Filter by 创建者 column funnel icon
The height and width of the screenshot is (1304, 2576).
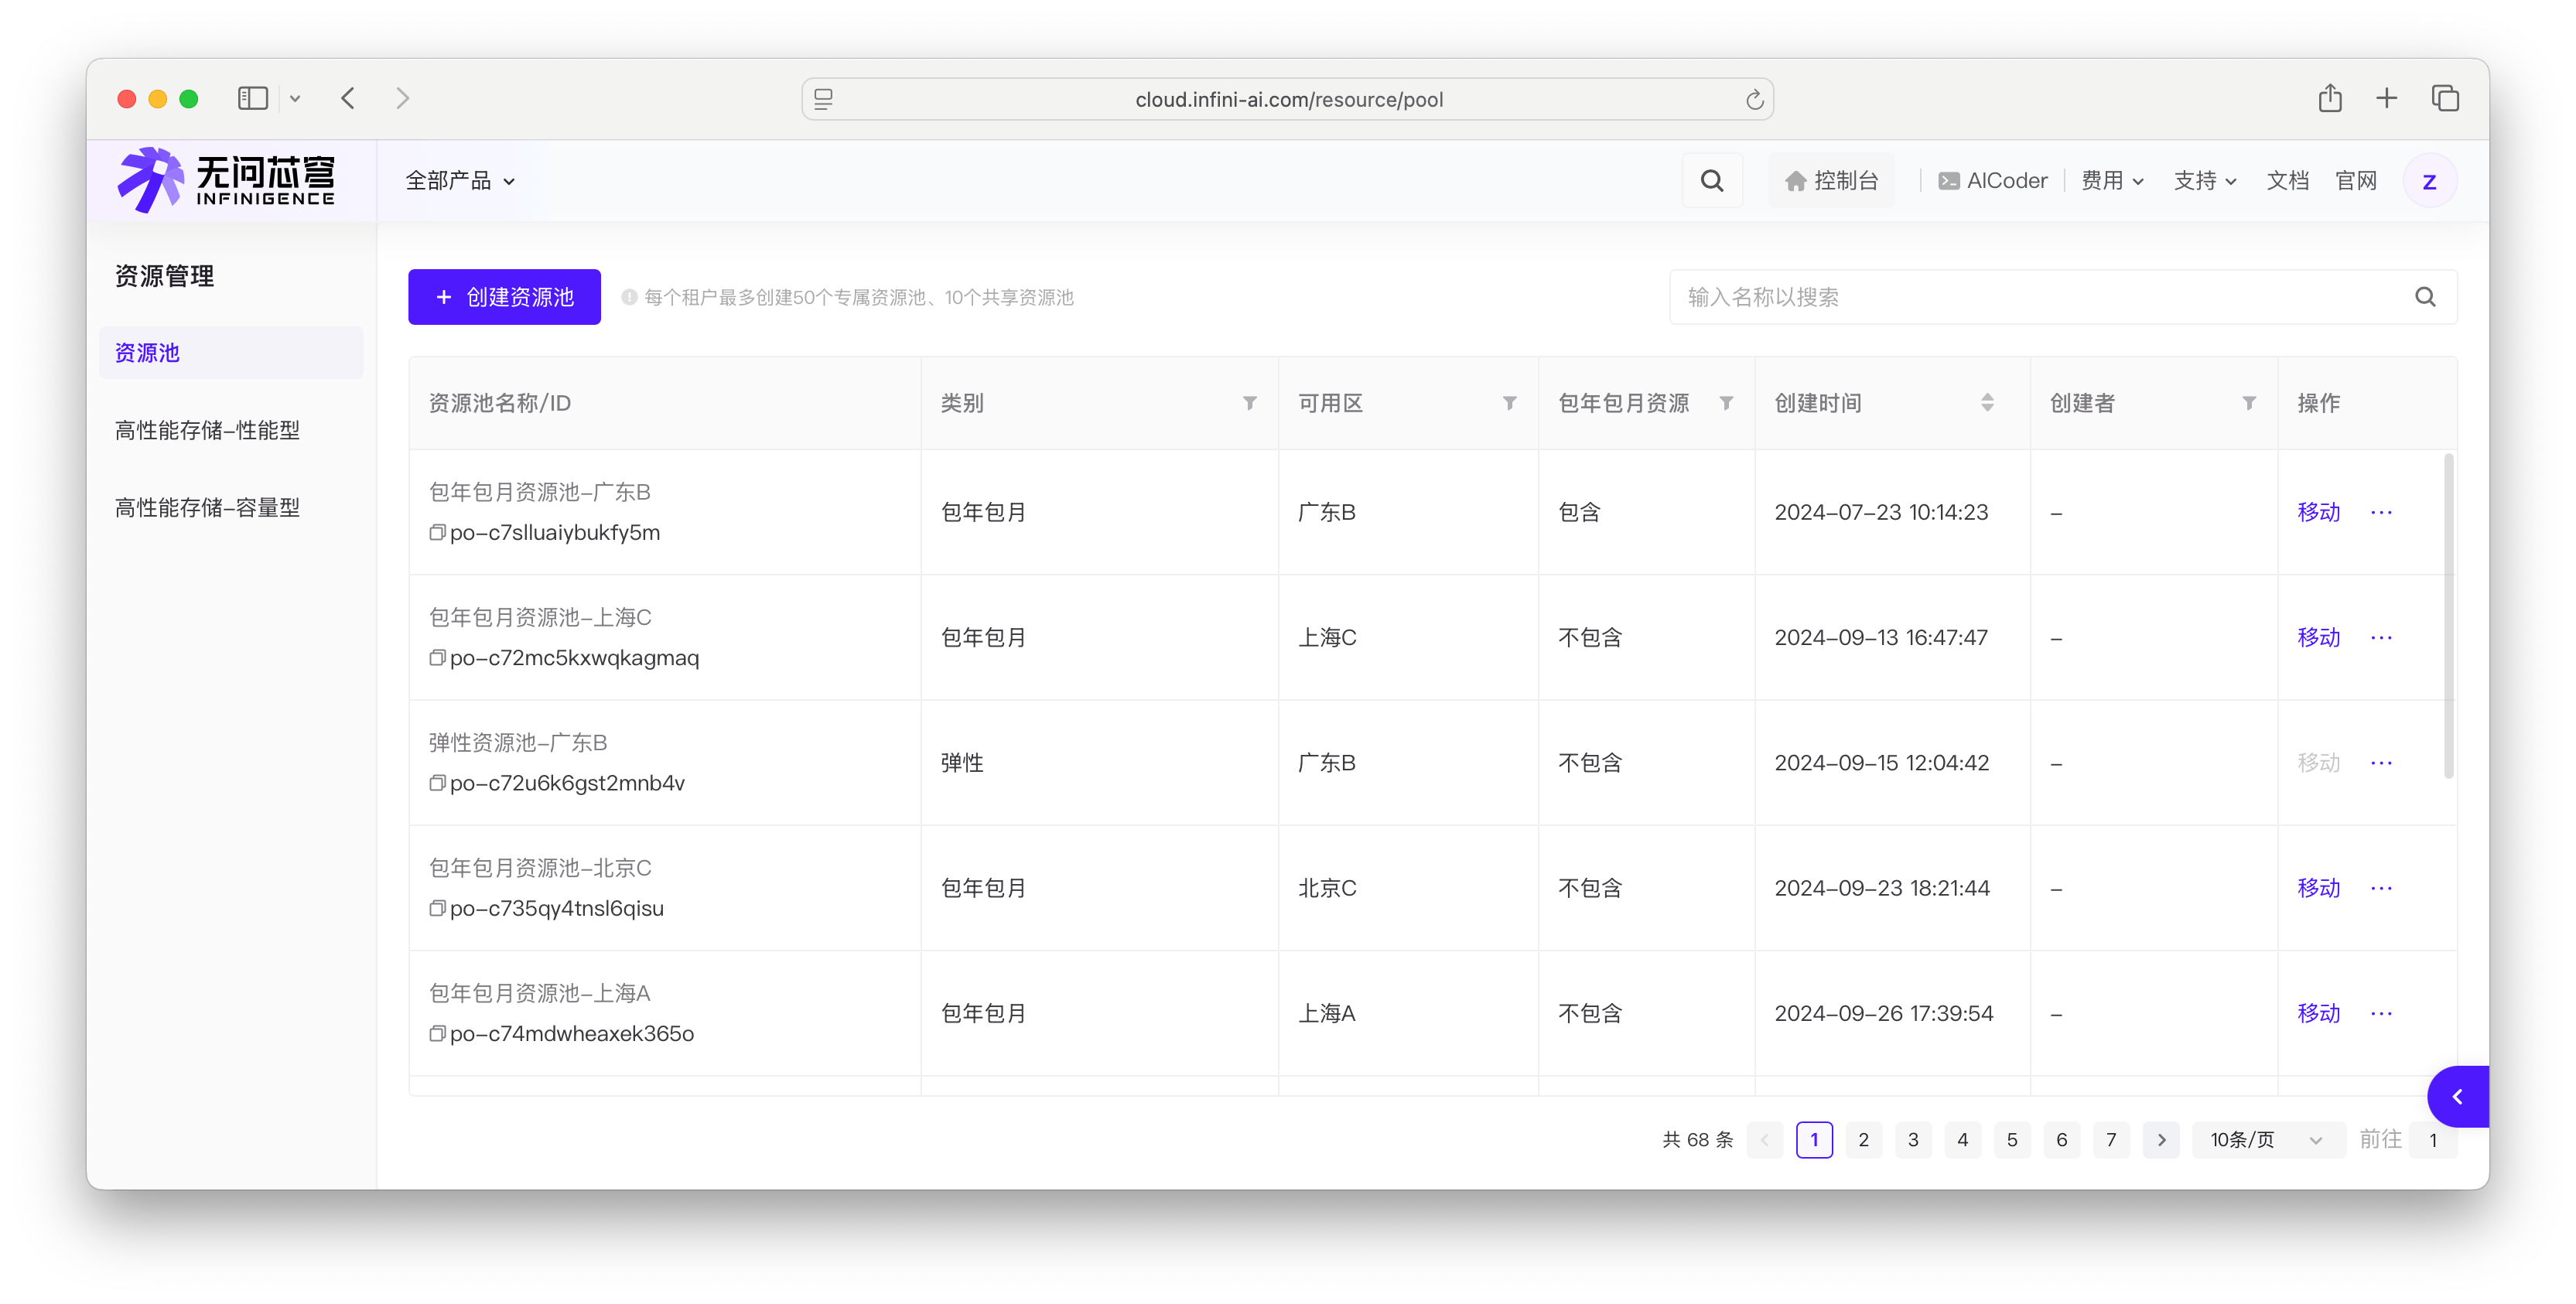[x=2248, y=403]
